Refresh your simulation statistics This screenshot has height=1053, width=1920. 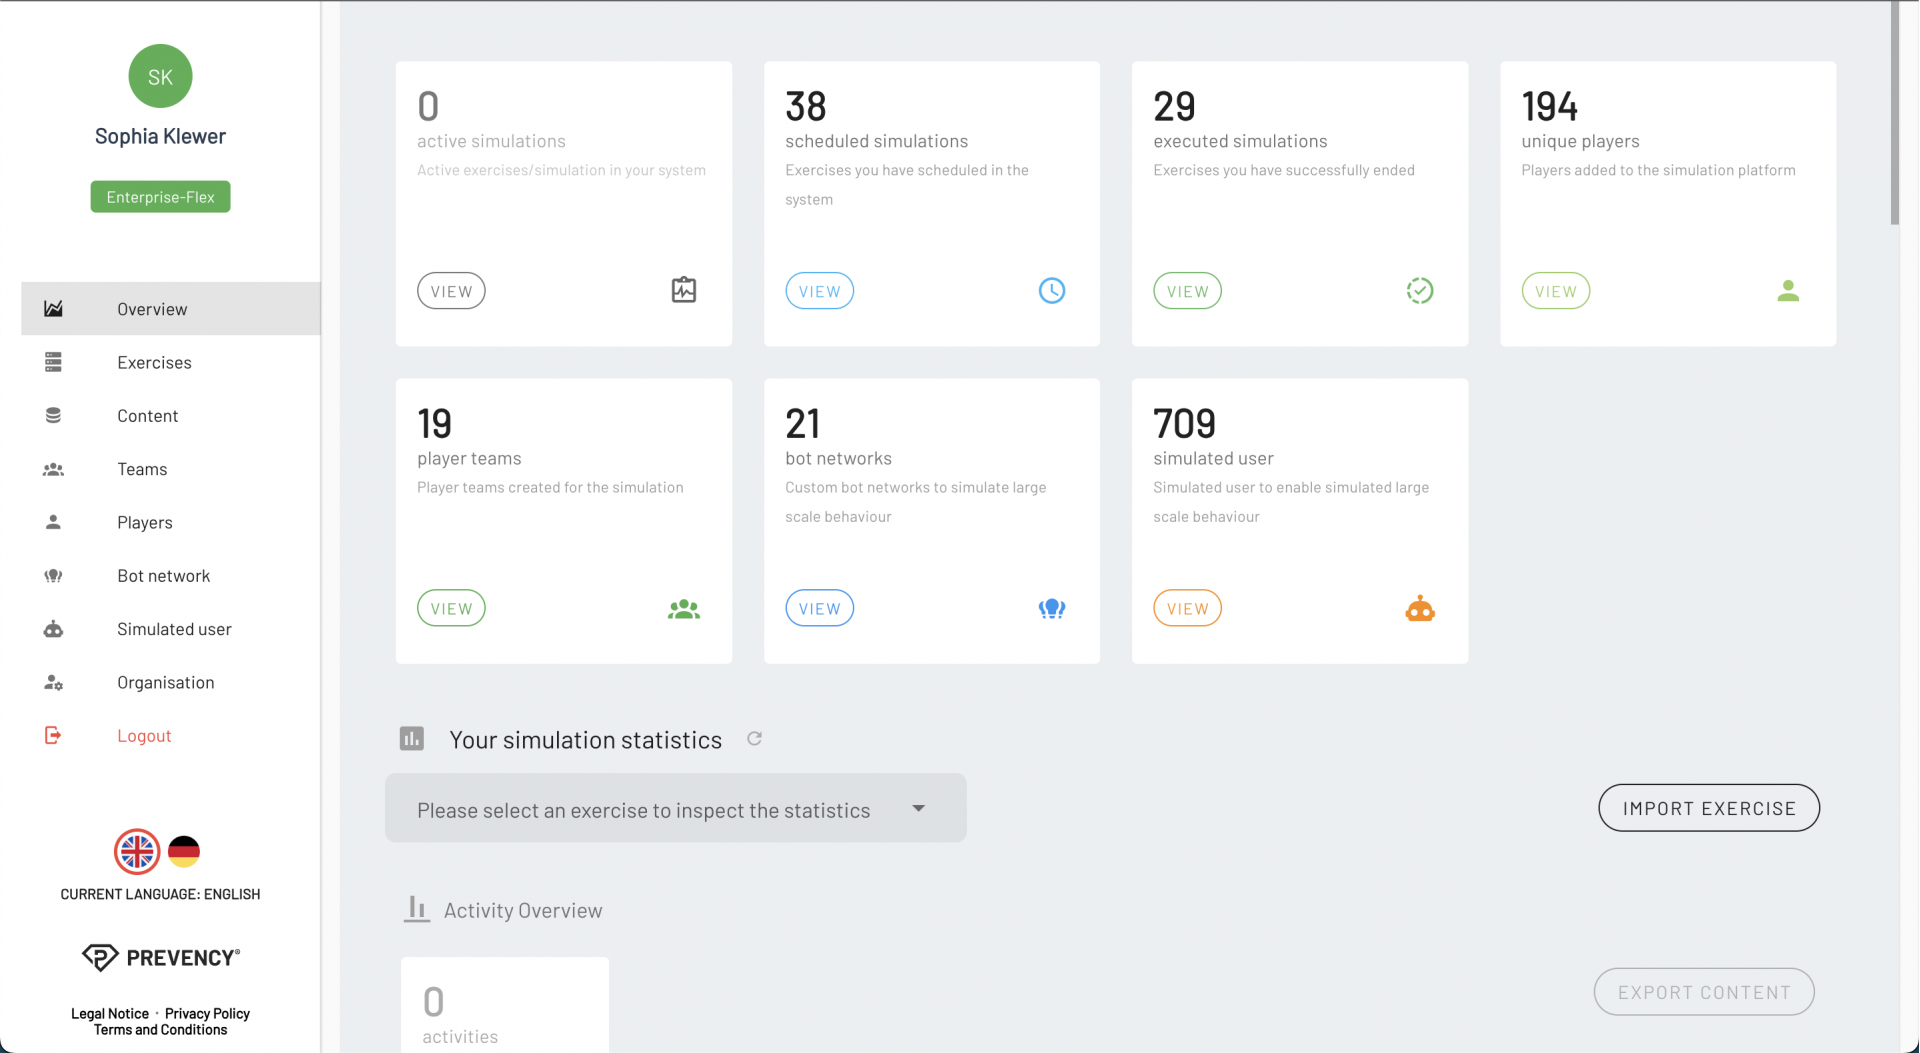755,739
